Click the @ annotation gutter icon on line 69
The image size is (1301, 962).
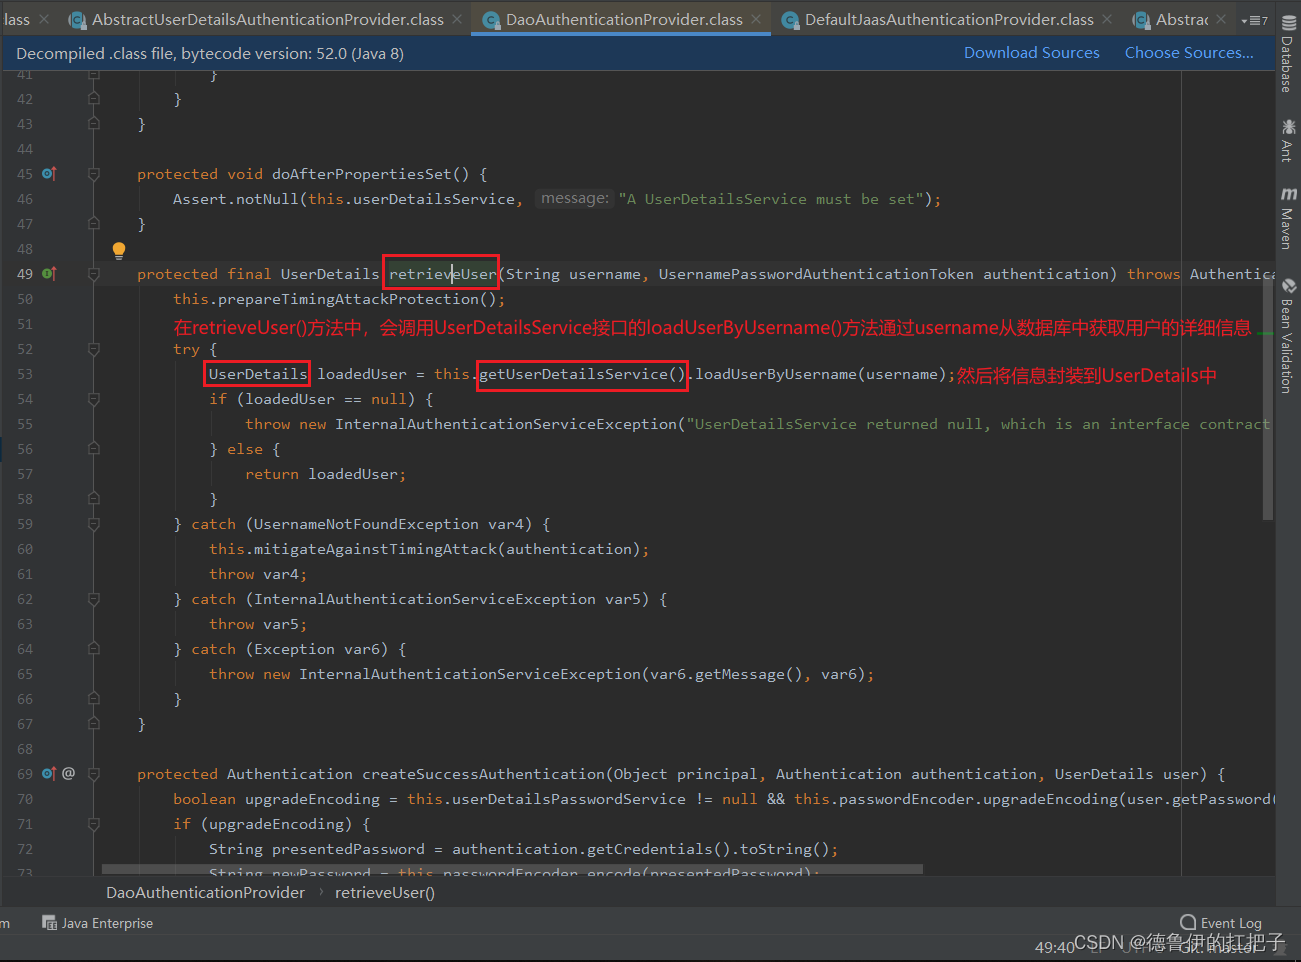[x=69, y=774]
